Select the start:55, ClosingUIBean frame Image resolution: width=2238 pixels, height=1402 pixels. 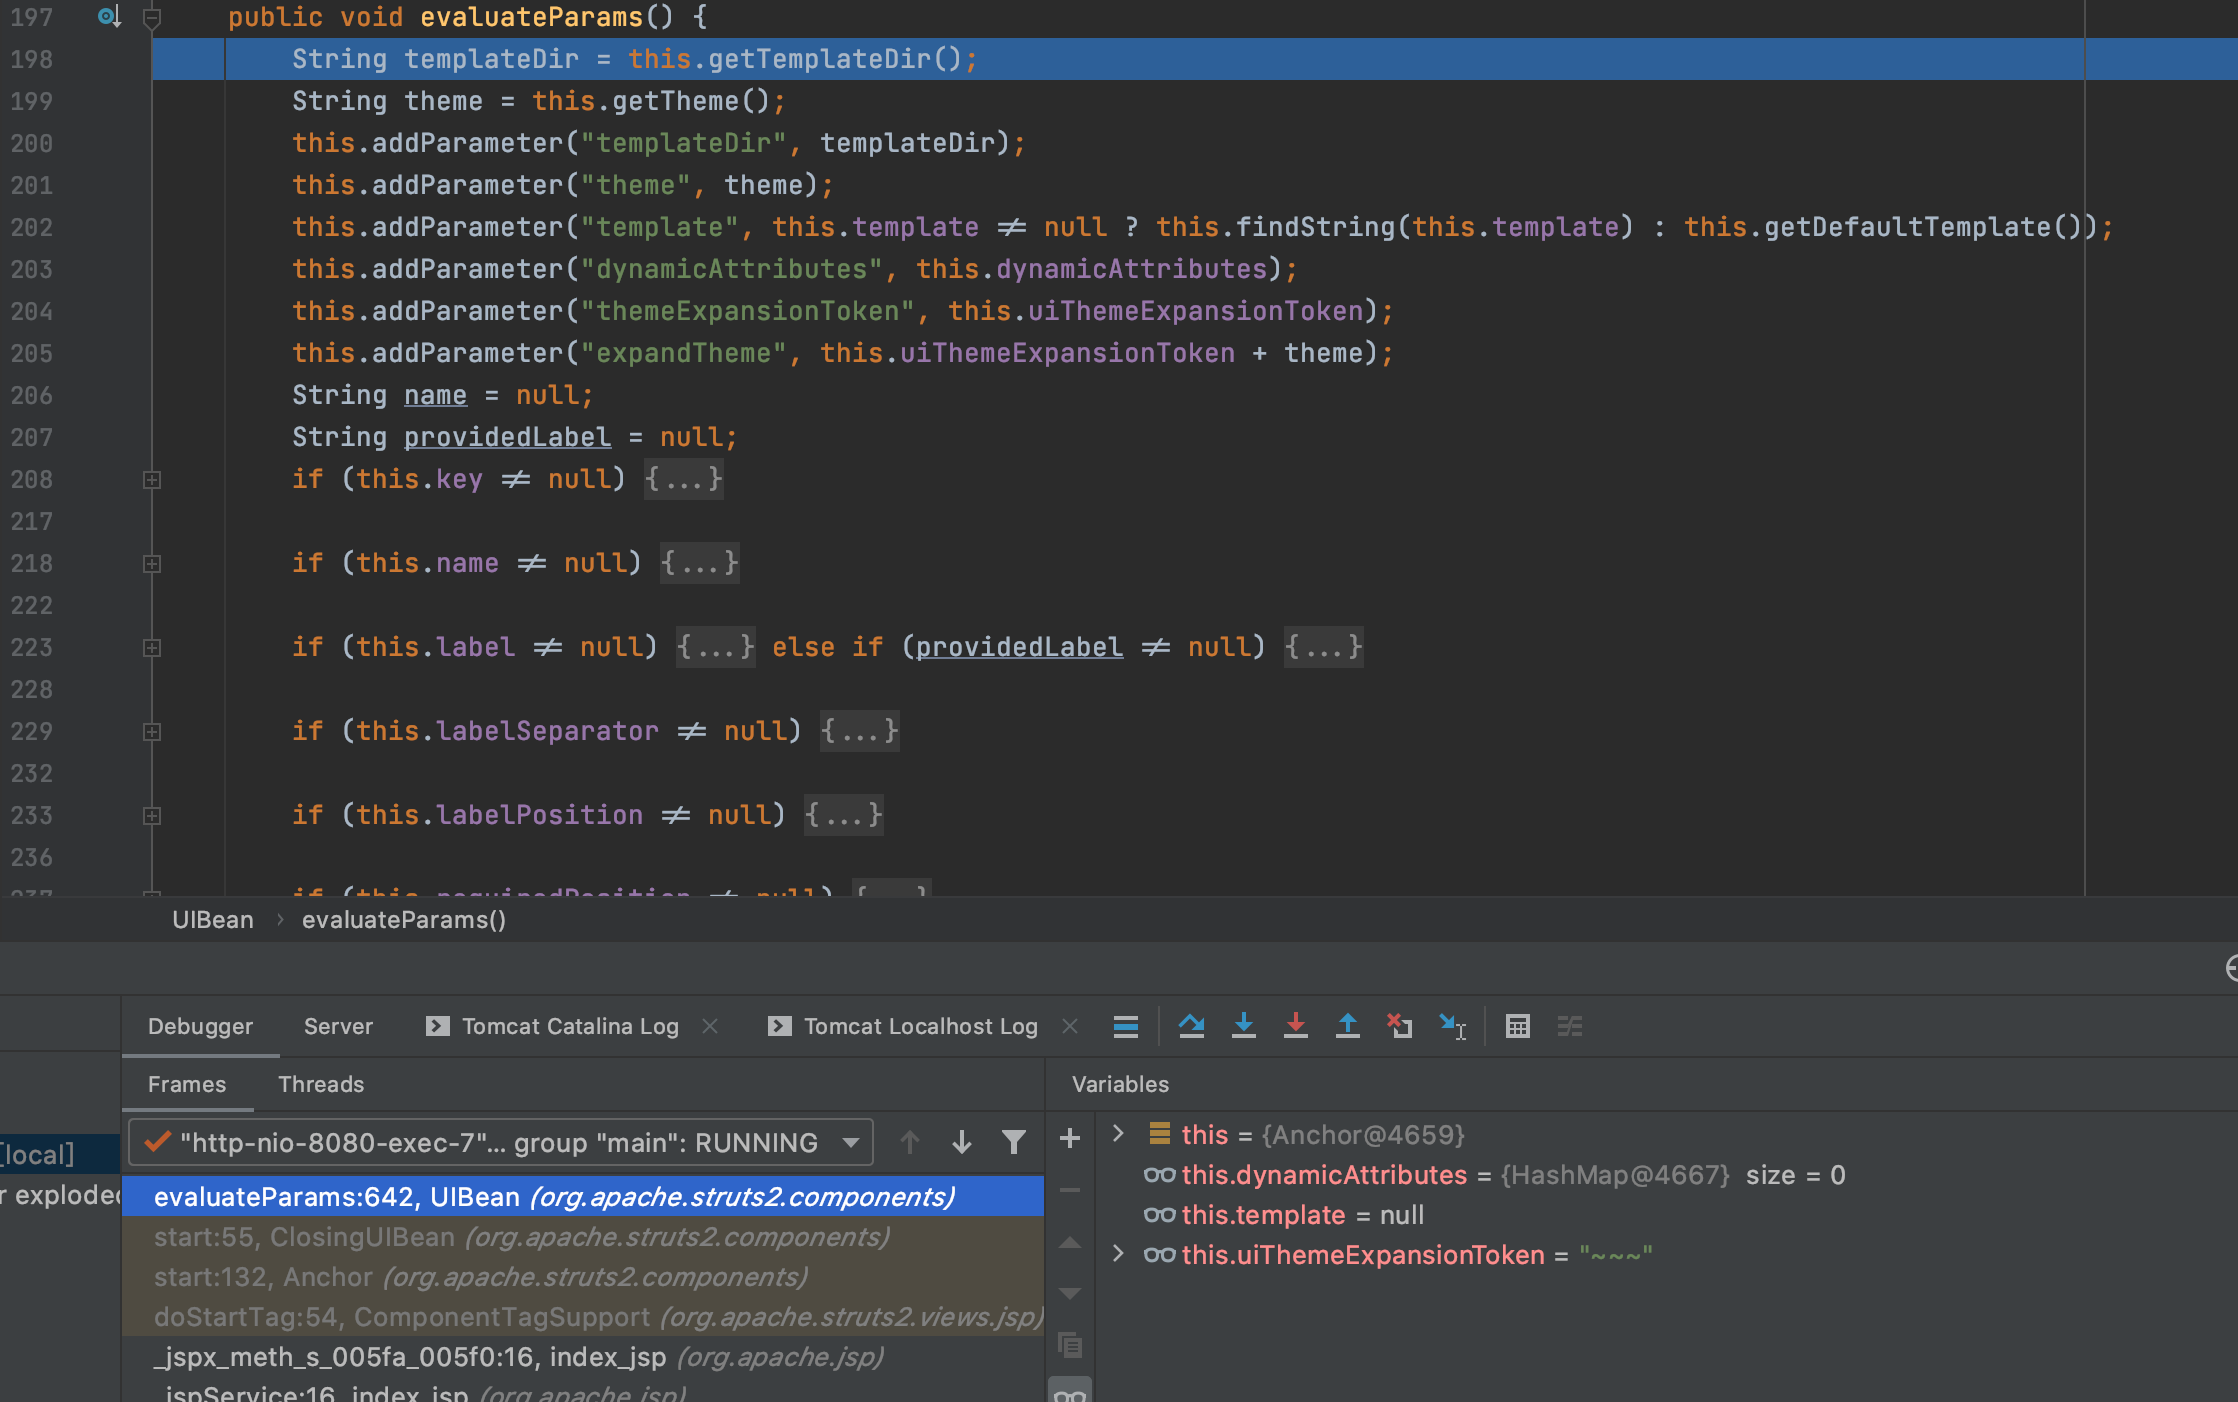pos(583,1237)
